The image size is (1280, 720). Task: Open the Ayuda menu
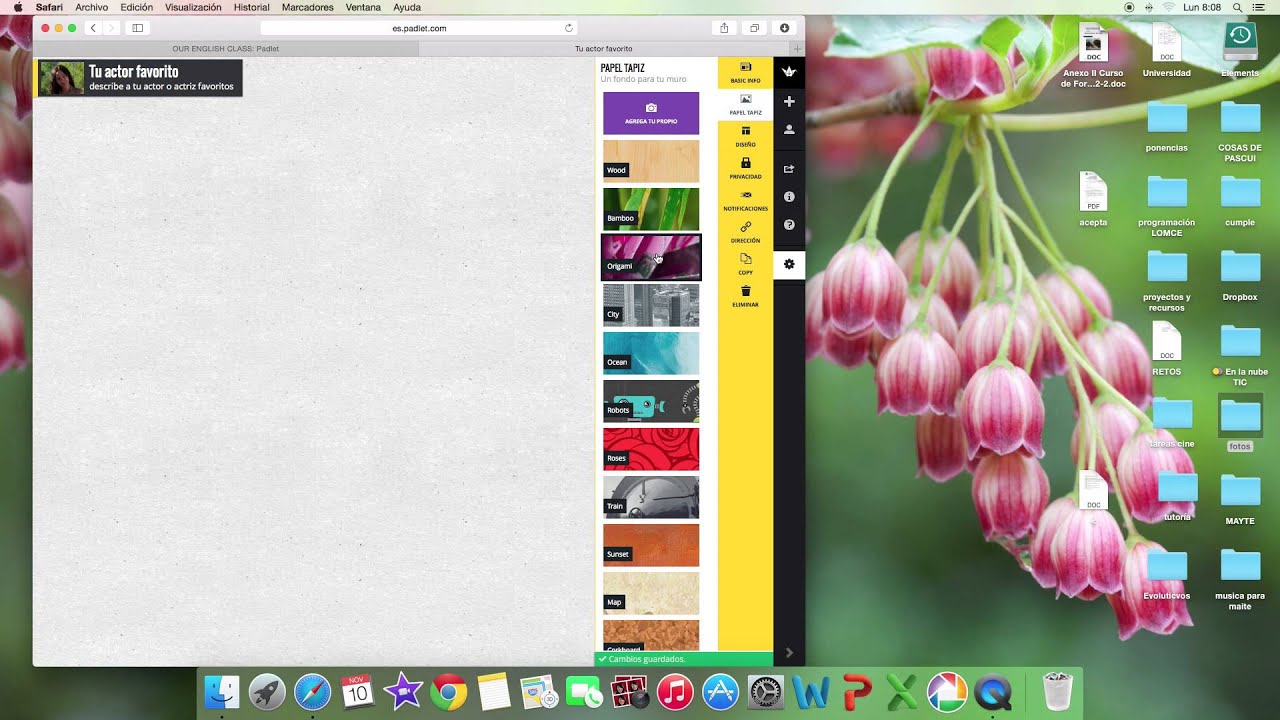tap(407, 7)
